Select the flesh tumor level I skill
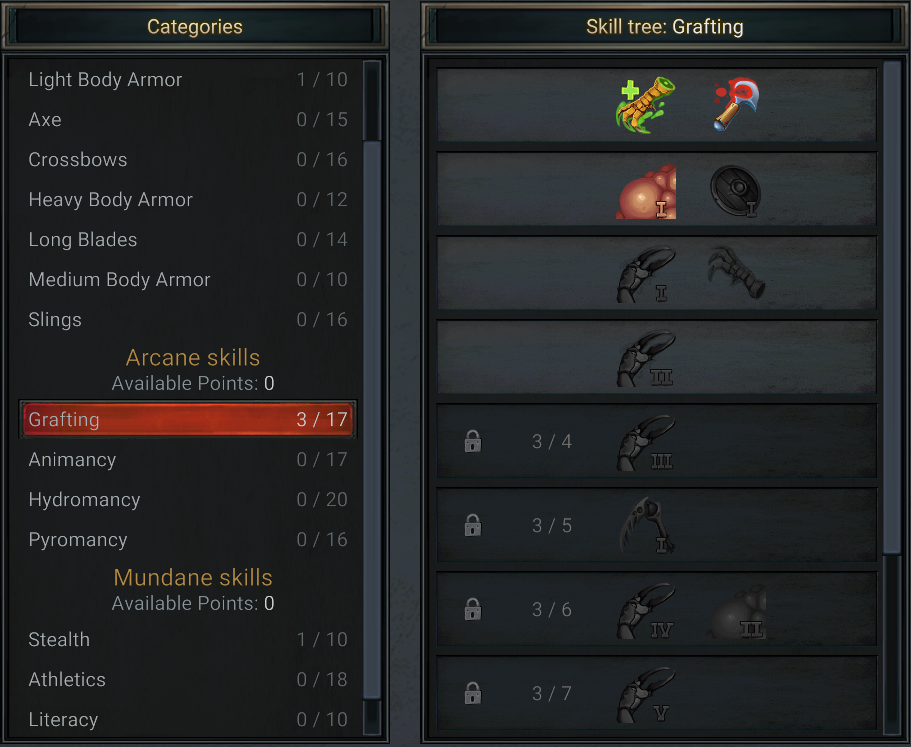This screenshot has width=911, height=747. pos(645,192)
